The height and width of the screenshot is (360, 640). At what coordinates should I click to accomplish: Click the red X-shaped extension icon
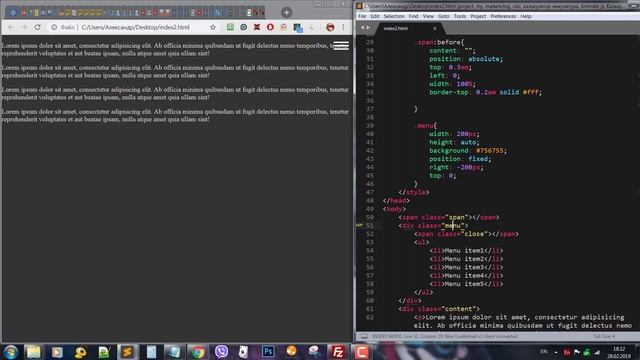click(x=257, y=27)
